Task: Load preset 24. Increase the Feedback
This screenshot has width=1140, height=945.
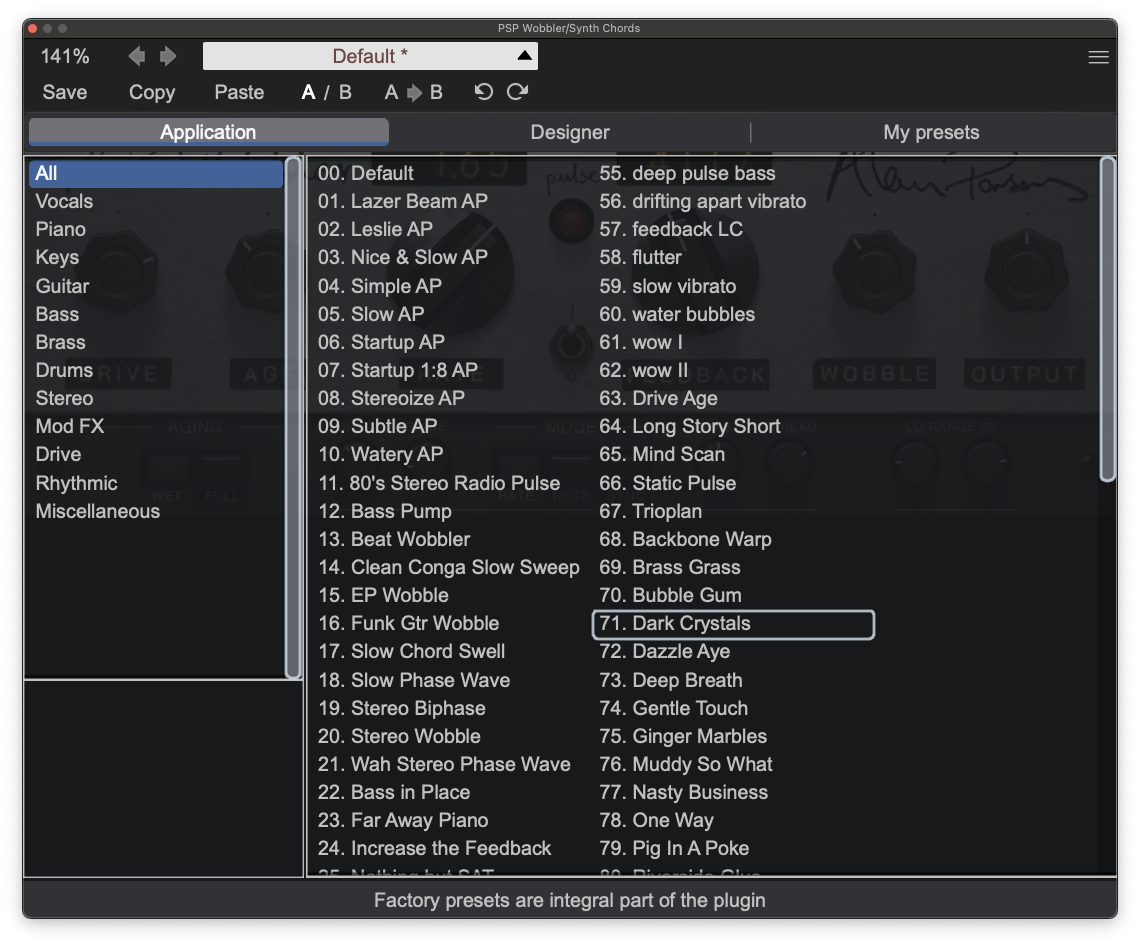Action: point(435,848)
